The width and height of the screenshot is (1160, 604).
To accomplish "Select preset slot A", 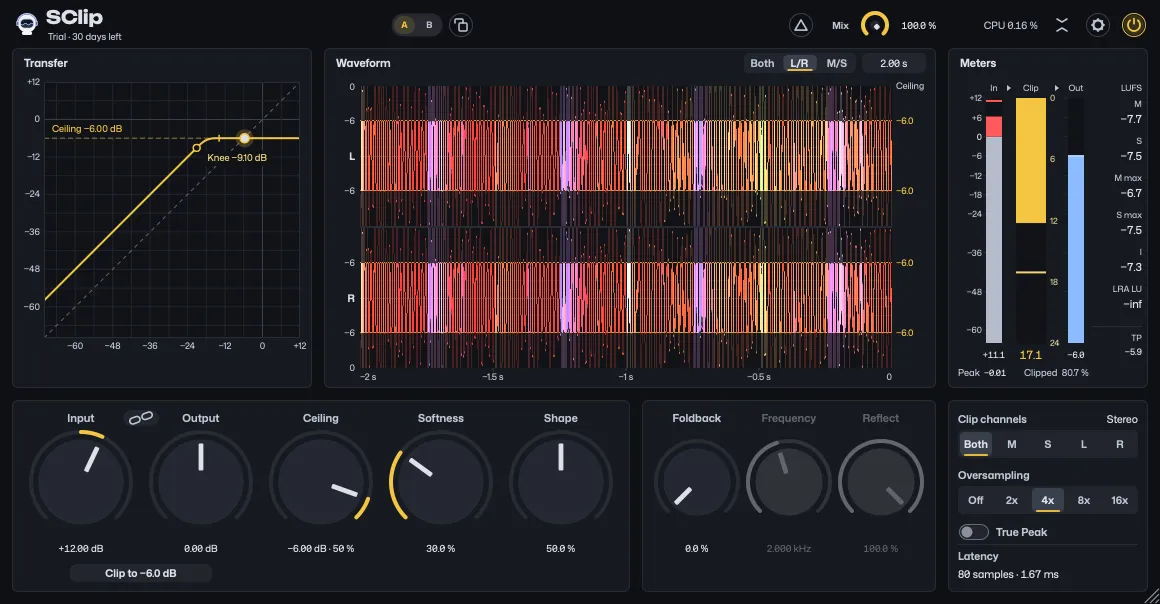I will pyautogui.click(x=404, y=25).
